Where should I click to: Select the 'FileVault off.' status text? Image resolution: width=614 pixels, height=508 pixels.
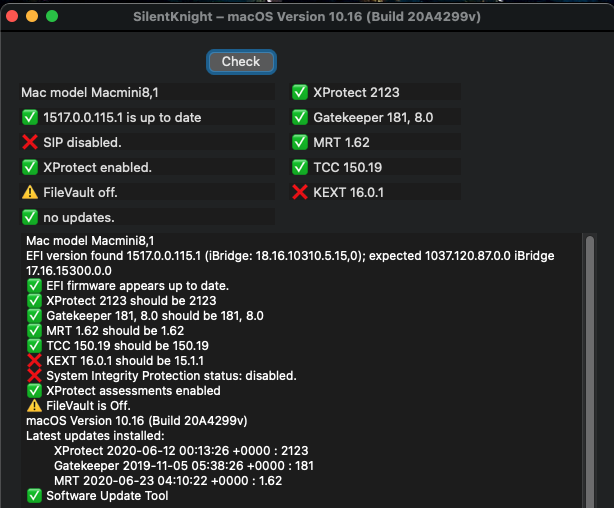[80, 193]
